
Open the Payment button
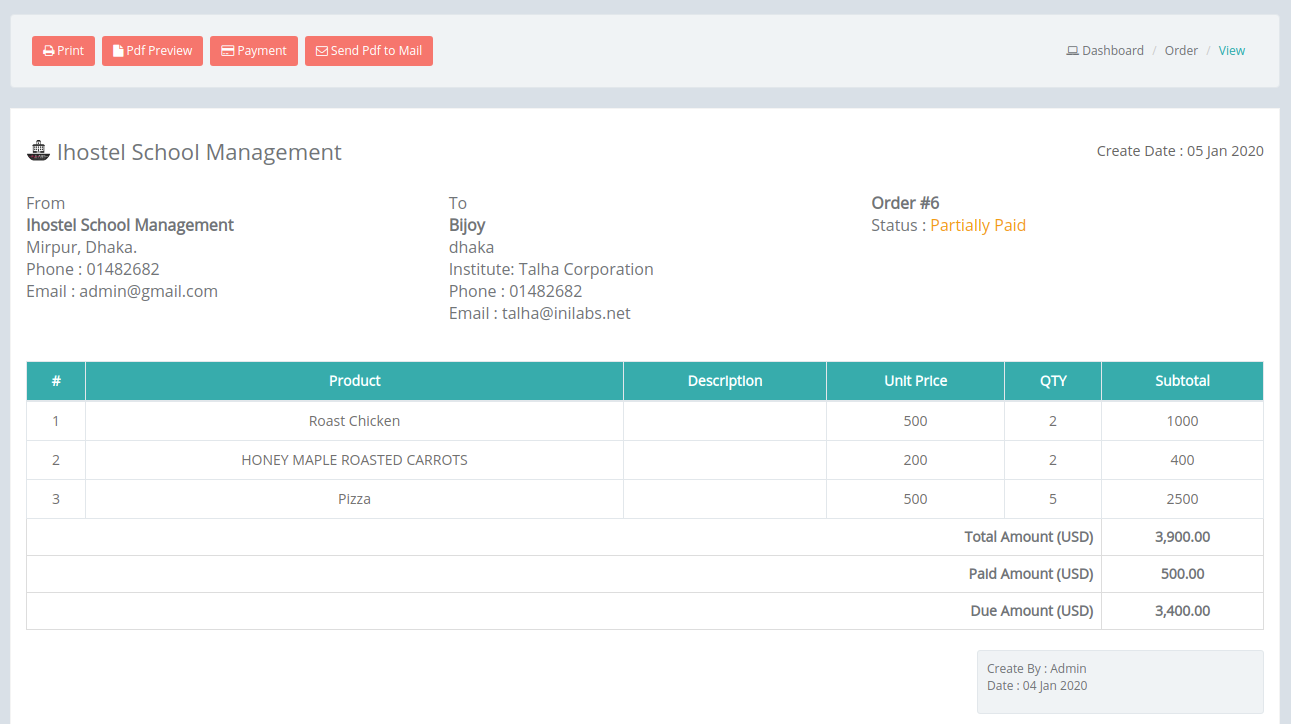tap(254, 51)
